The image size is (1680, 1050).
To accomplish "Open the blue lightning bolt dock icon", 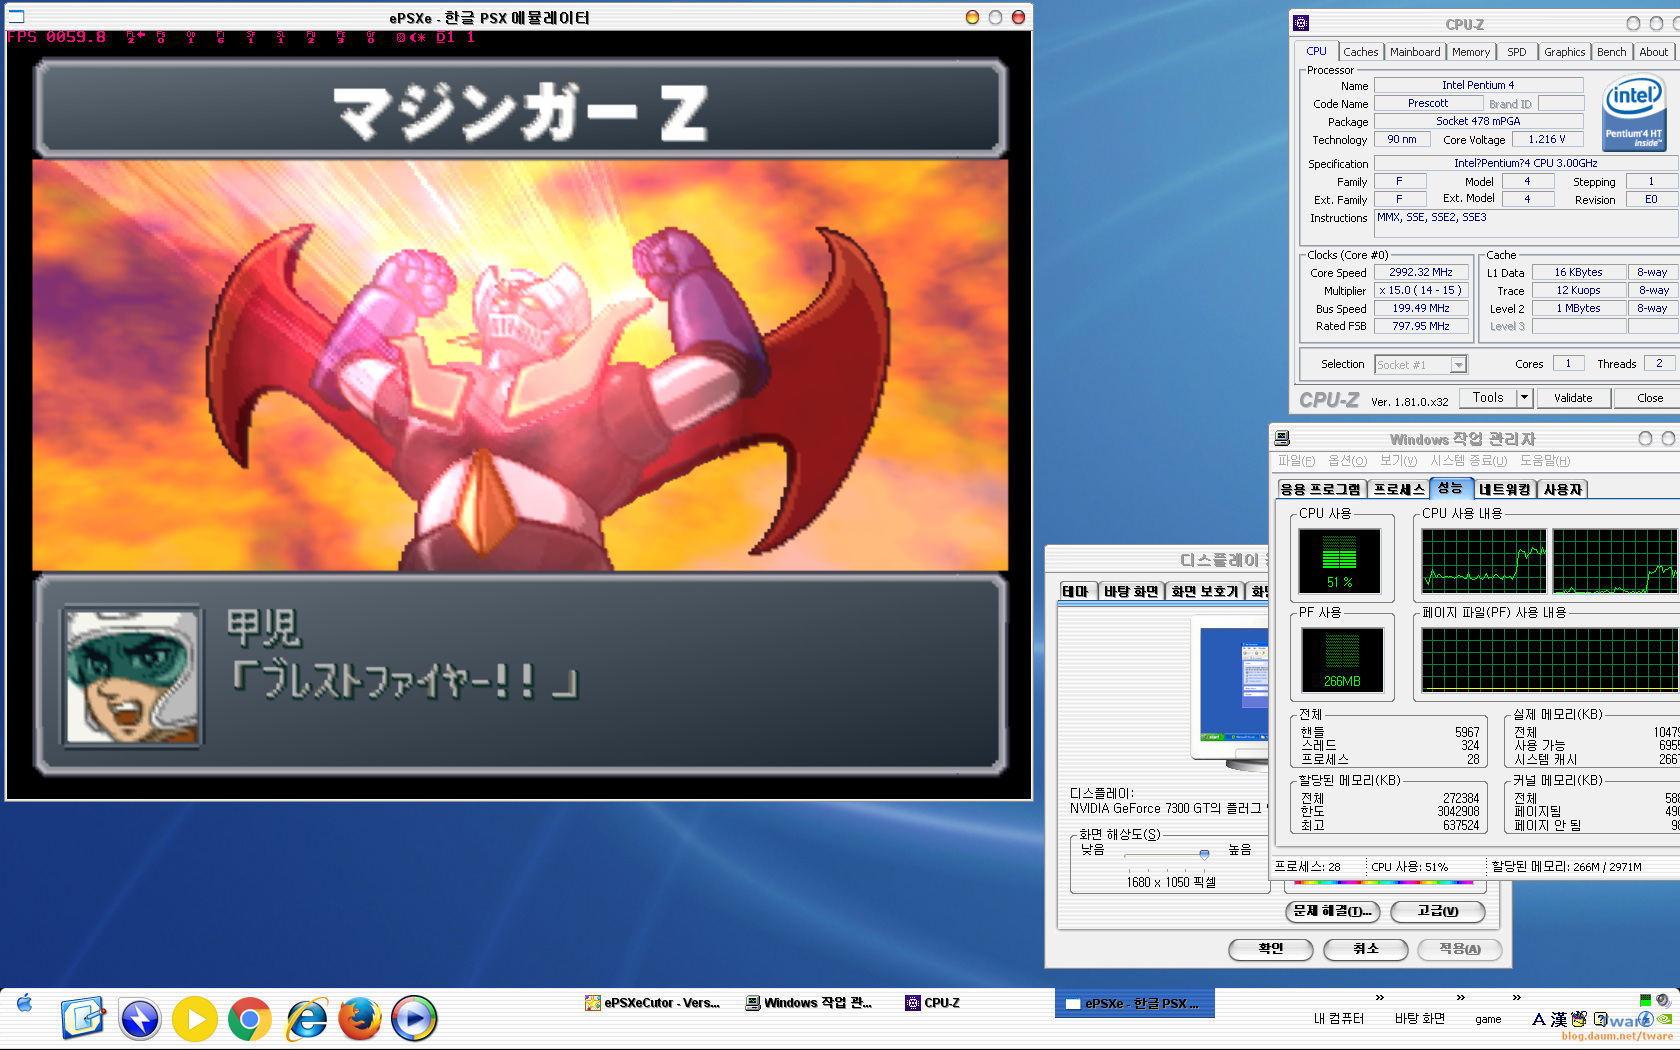I will pos(140,1019).
